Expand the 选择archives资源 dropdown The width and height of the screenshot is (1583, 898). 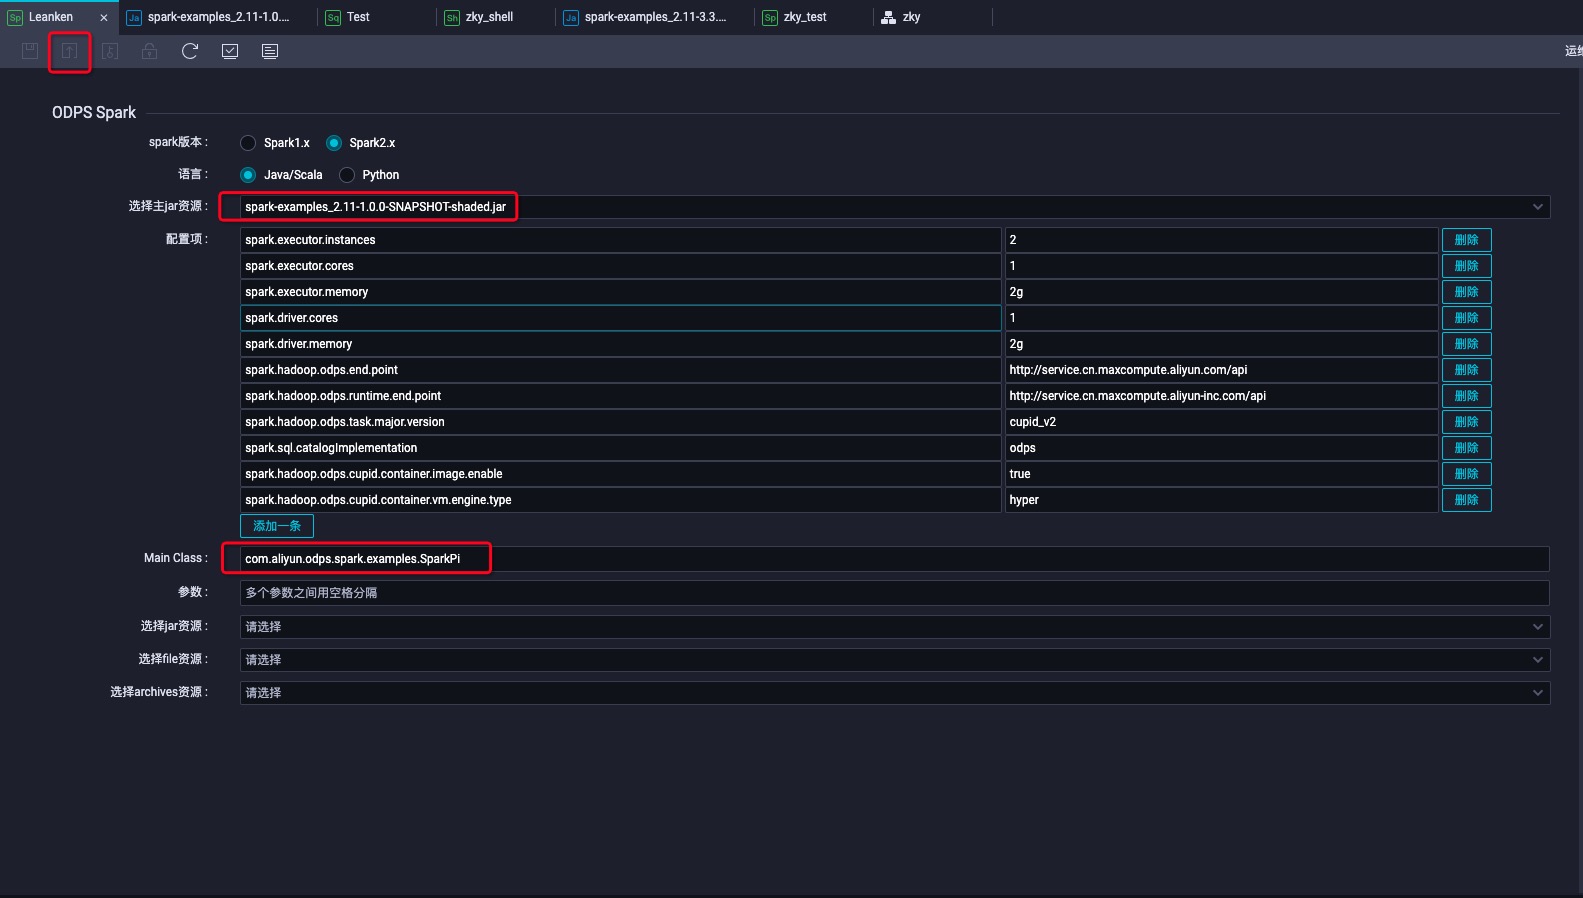click(895, 693)
